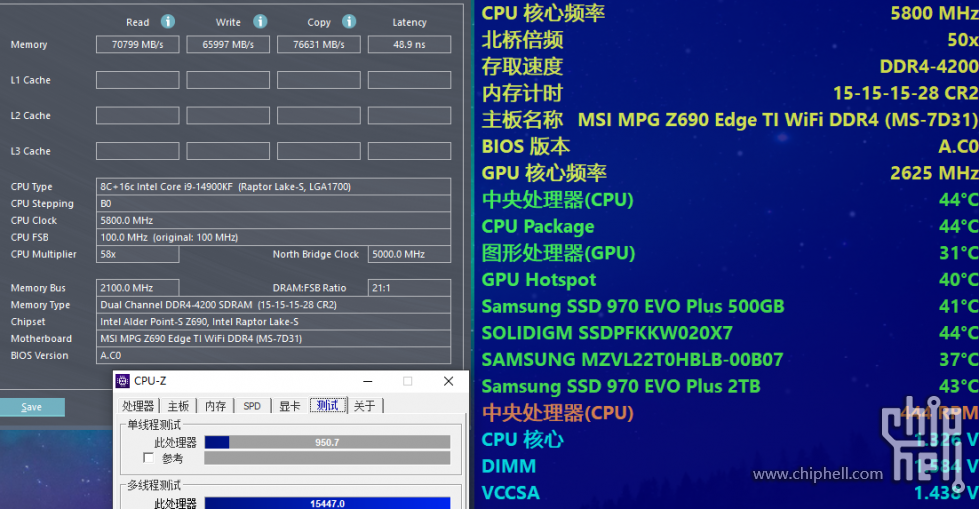Click the Memory Copy value 76631 MB/s
The width and height of the screenshot is (979, 509).
(318, 44)
